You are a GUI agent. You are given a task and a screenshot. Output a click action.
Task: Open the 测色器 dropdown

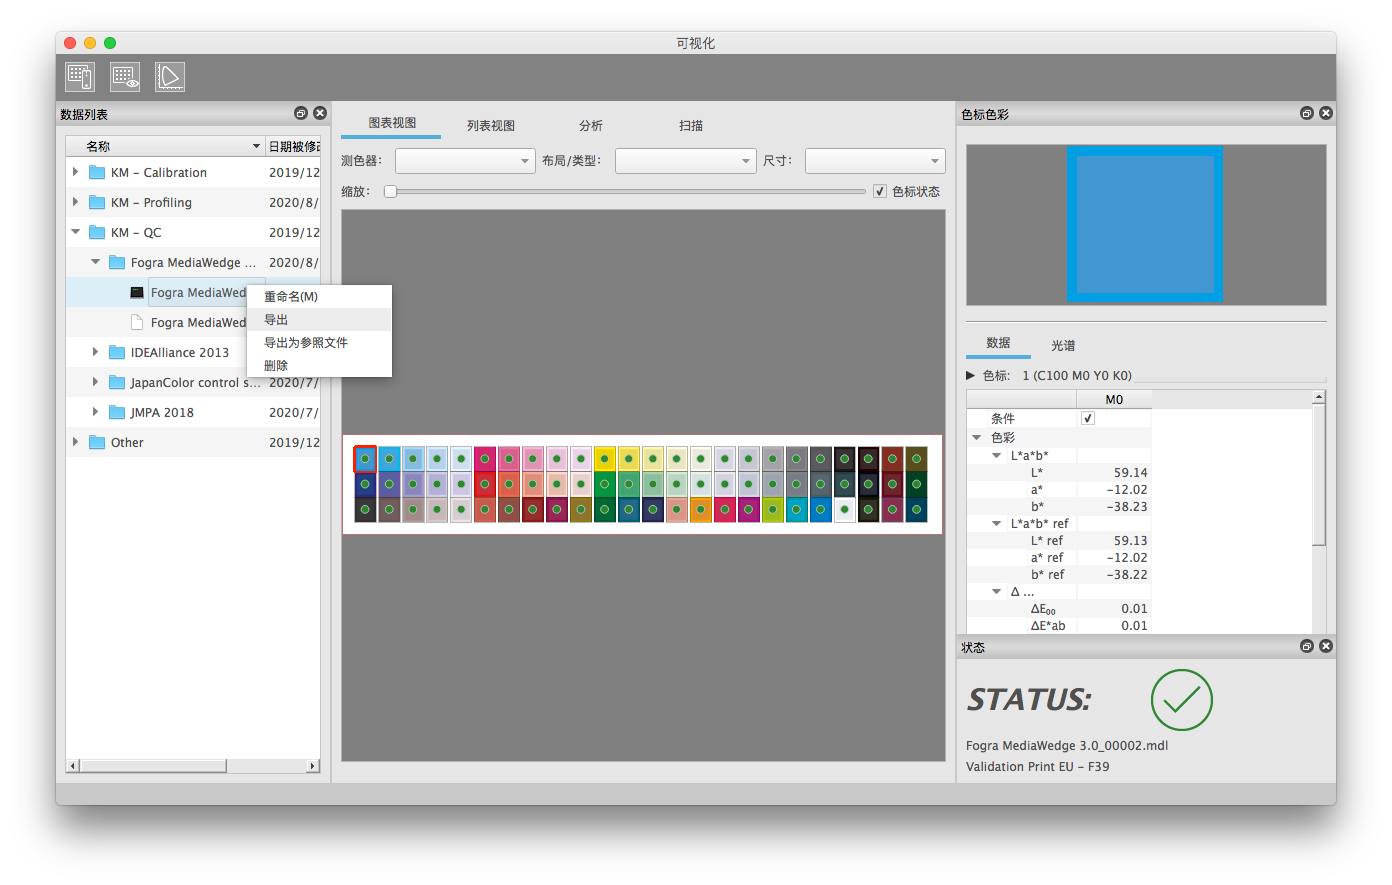click(465, 161)
